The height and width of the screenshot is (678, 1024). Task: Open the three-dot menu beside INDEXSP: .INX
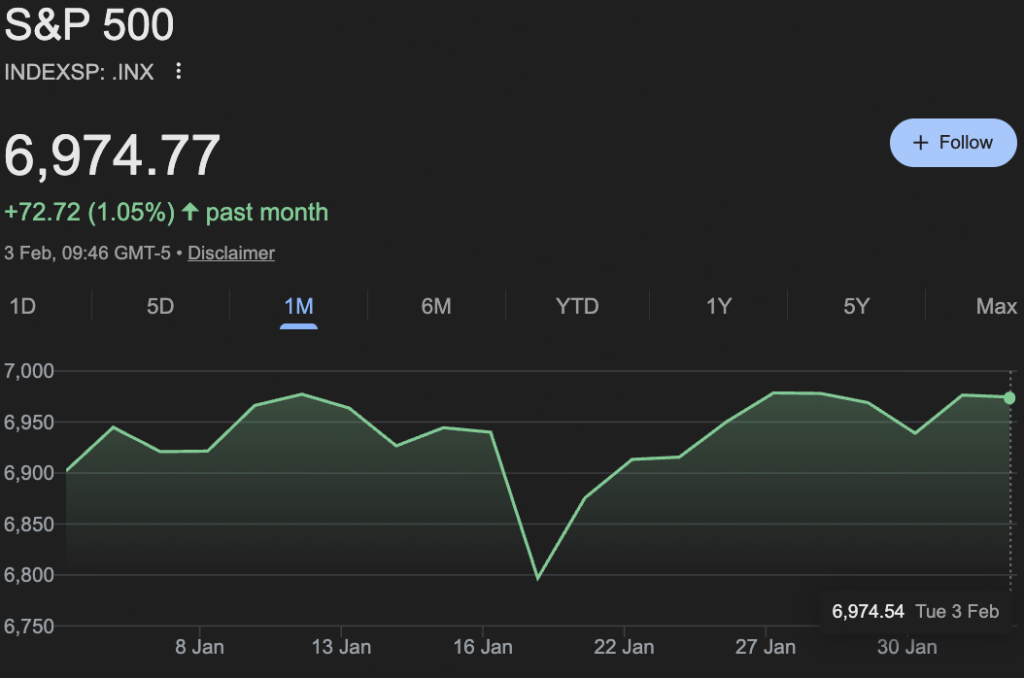point(179,71)
